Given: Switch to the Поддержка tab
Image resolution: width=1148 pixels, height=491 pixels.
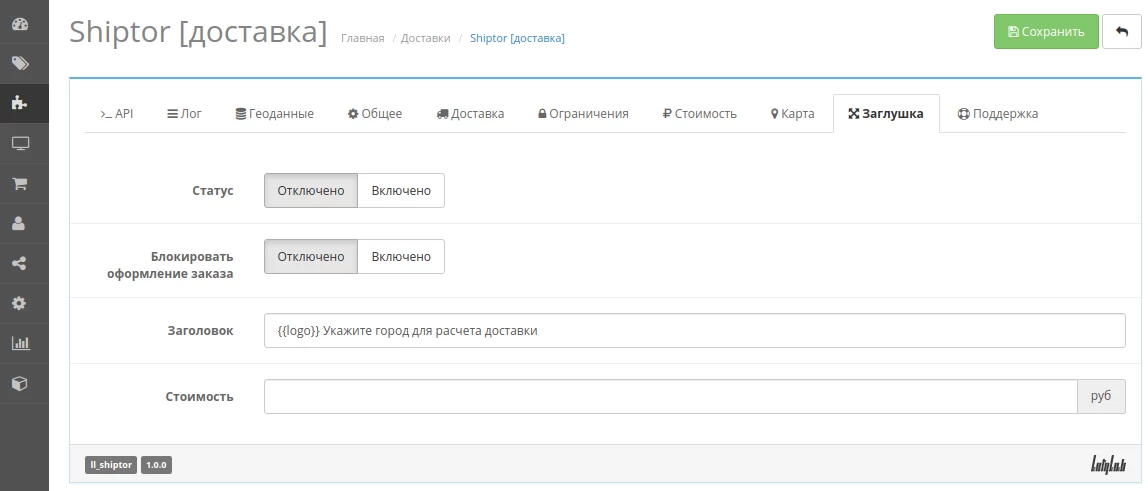Looking at the screenshot, I should (x=998, y=113).
